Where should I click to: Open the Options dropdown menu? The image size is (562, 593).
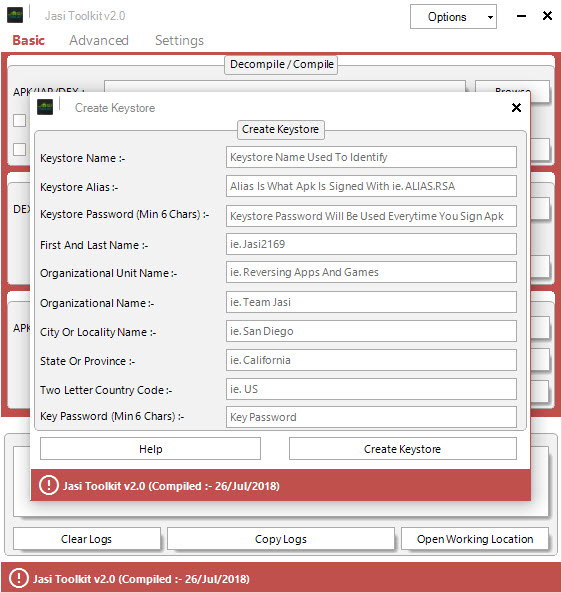pyautogui.click(x=453, y=17)
